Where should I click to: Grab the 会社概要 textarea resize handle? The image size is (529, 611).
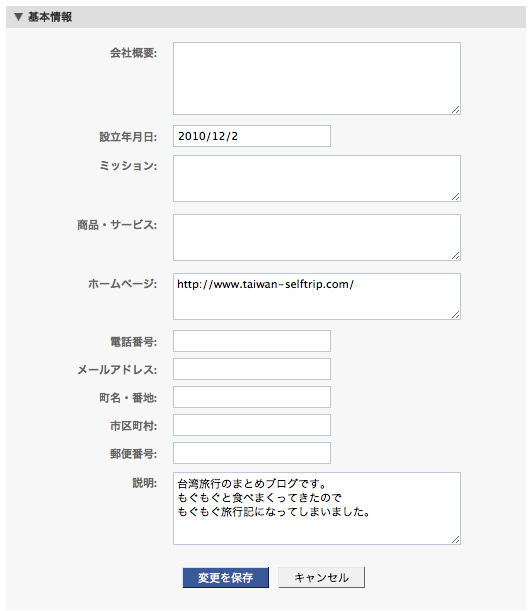coord(455,110)
